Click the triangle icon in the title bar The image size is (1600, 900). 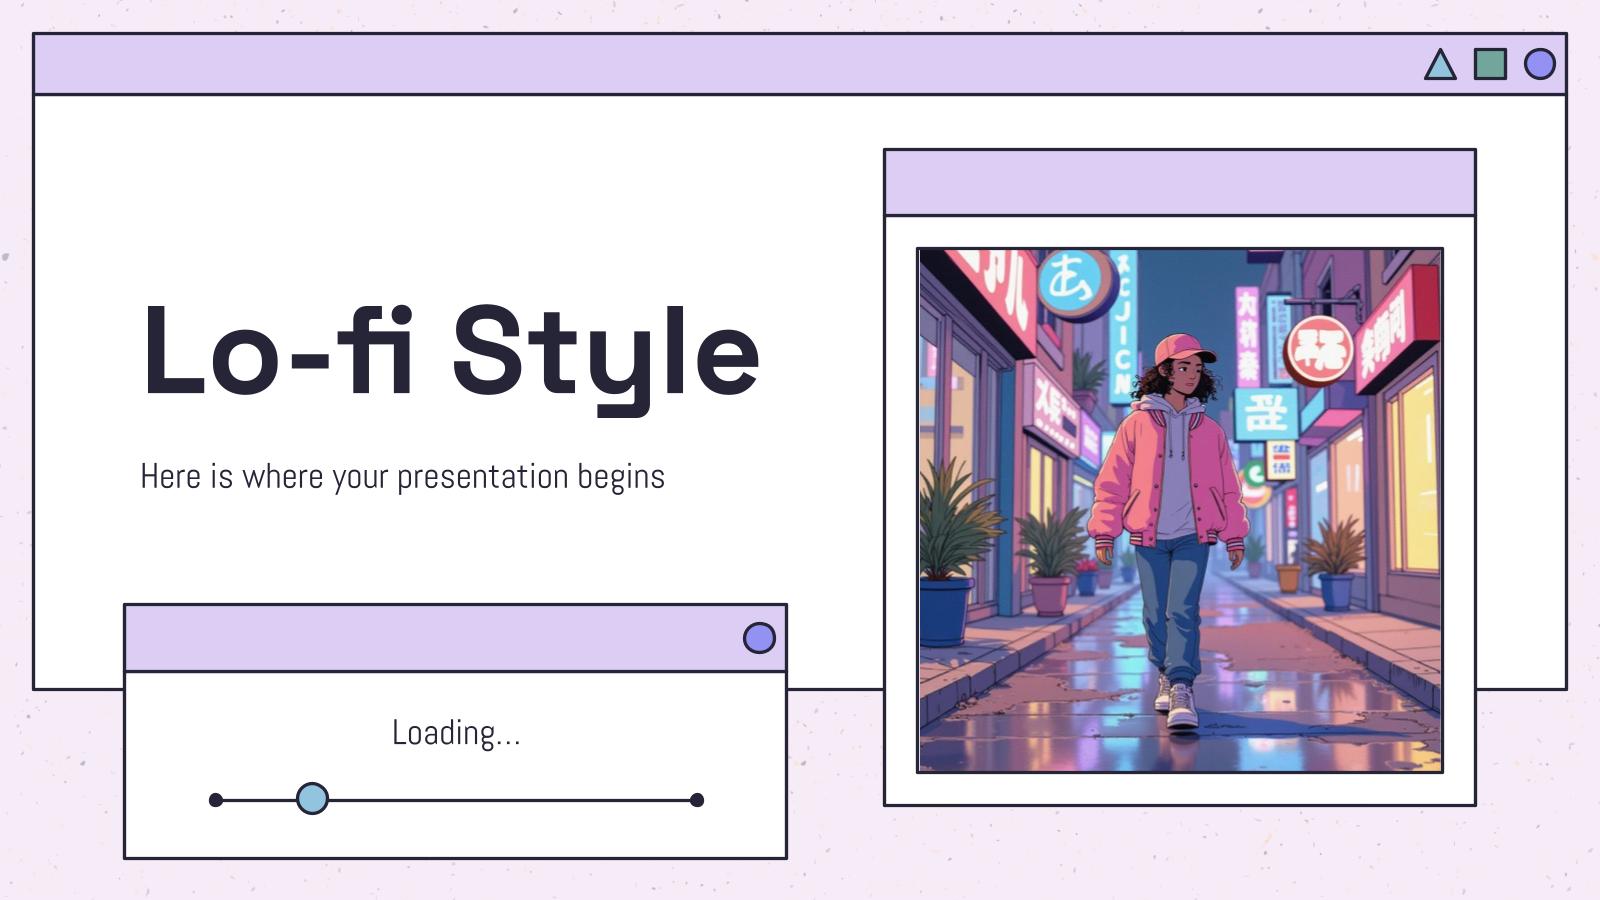pyautogui.click(x=1440, y=66)
